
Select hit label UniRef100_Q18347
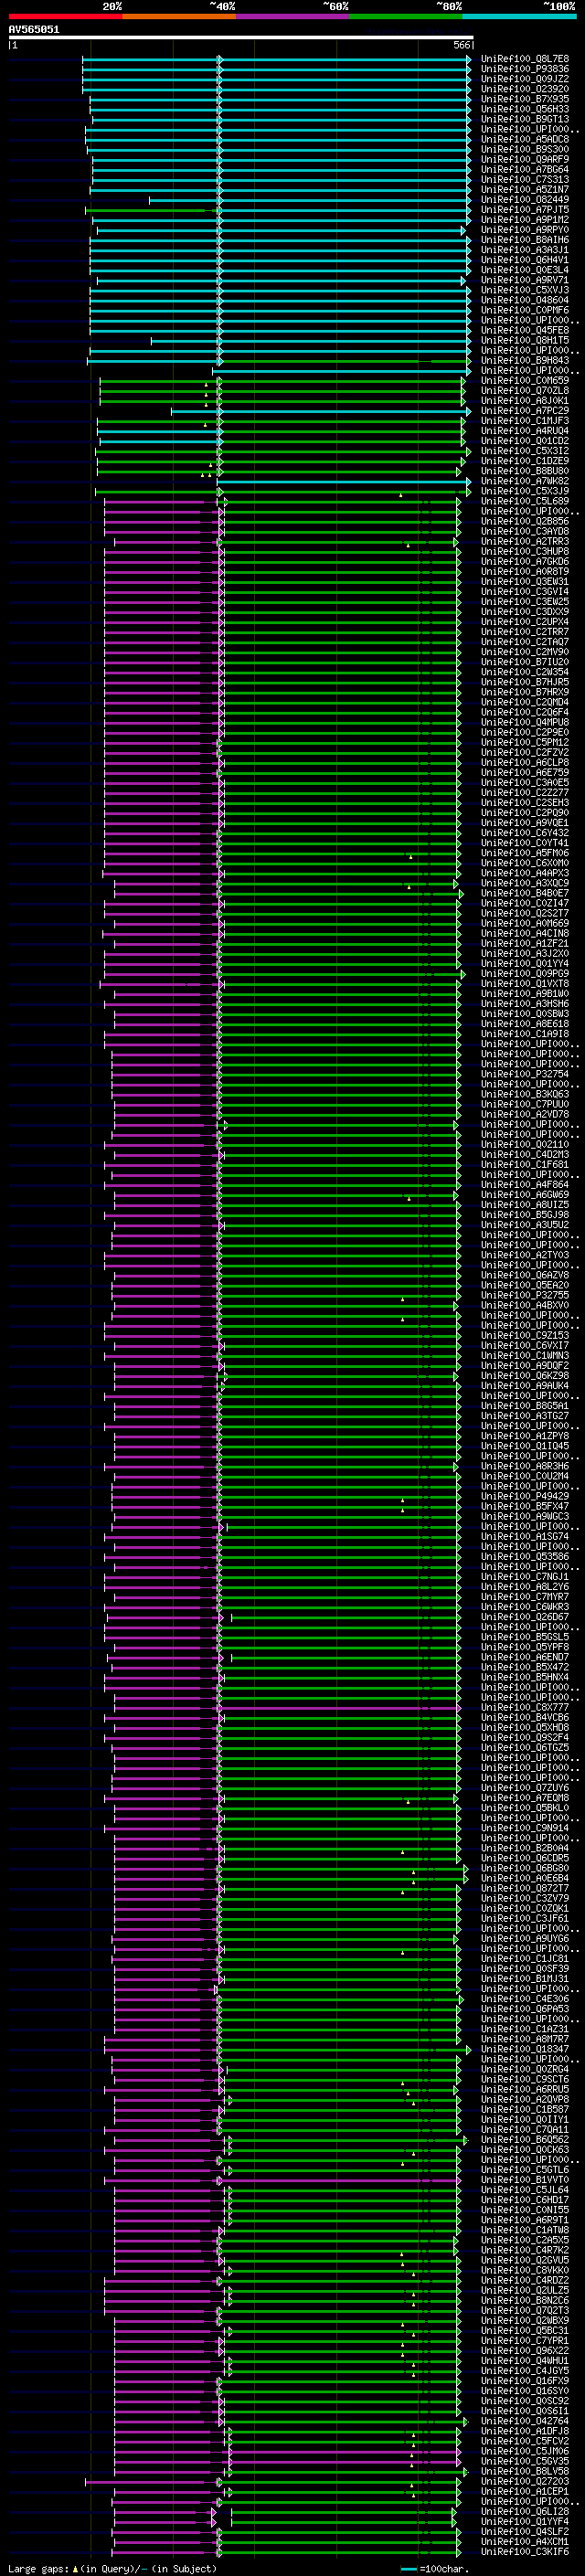(524, 2049)
